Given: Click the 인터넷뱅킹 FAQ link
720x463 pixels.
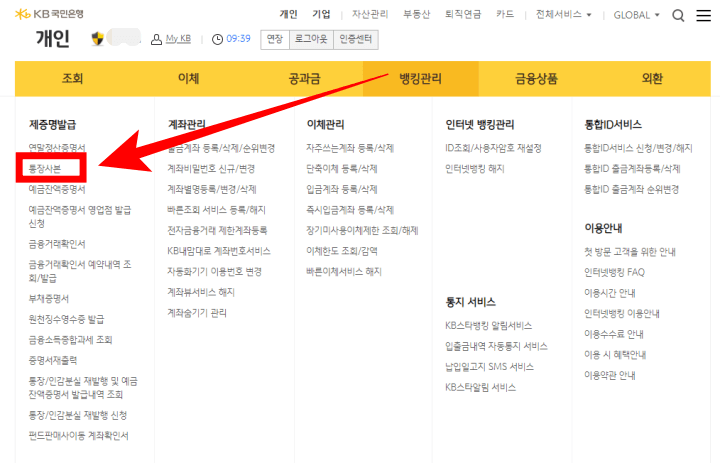Looking at the screenshot, I should [x=615, y=272].
